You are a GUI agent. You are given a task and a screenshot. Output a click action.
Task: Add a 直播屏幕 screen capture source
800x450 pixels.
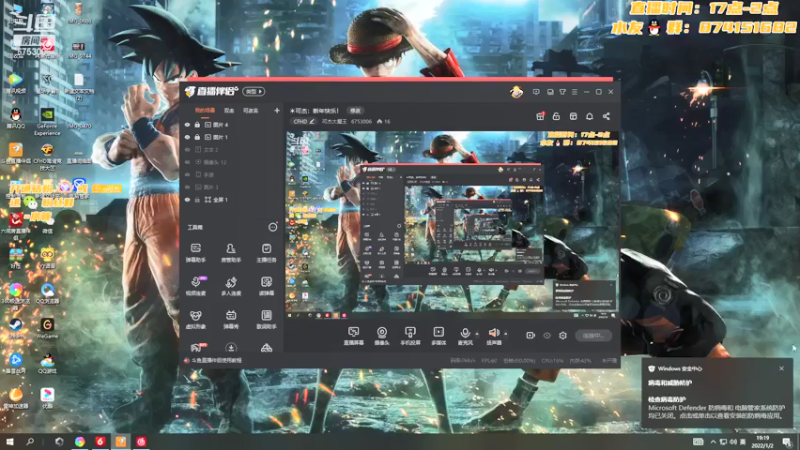[354, 336]
